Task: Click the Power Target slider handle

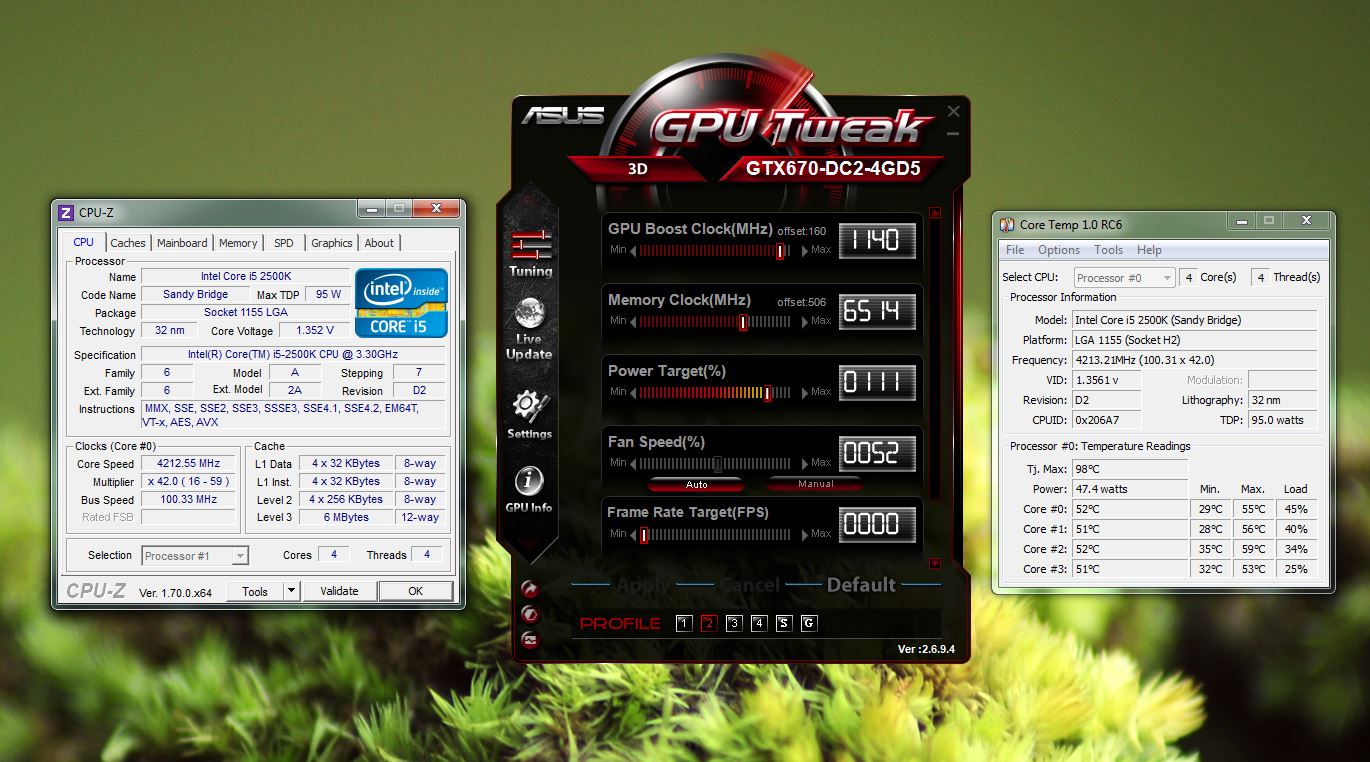Action: coord(767,392)
